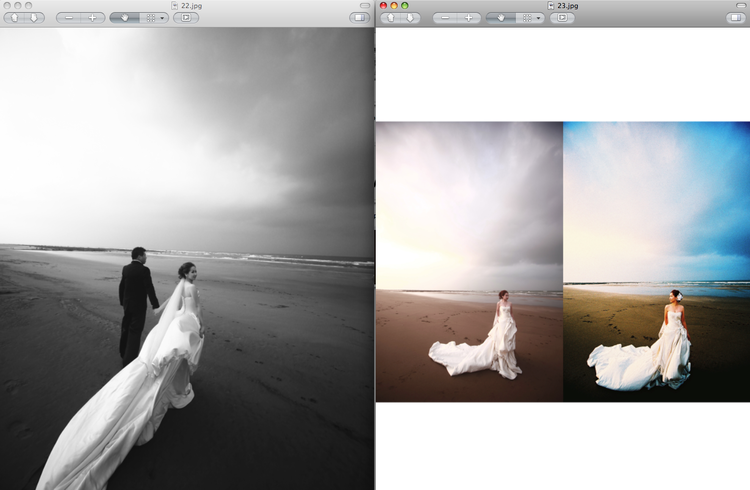Go to previous image in 22.jpg window
This screenshot has height=490, width=750.
click(14, 18)
